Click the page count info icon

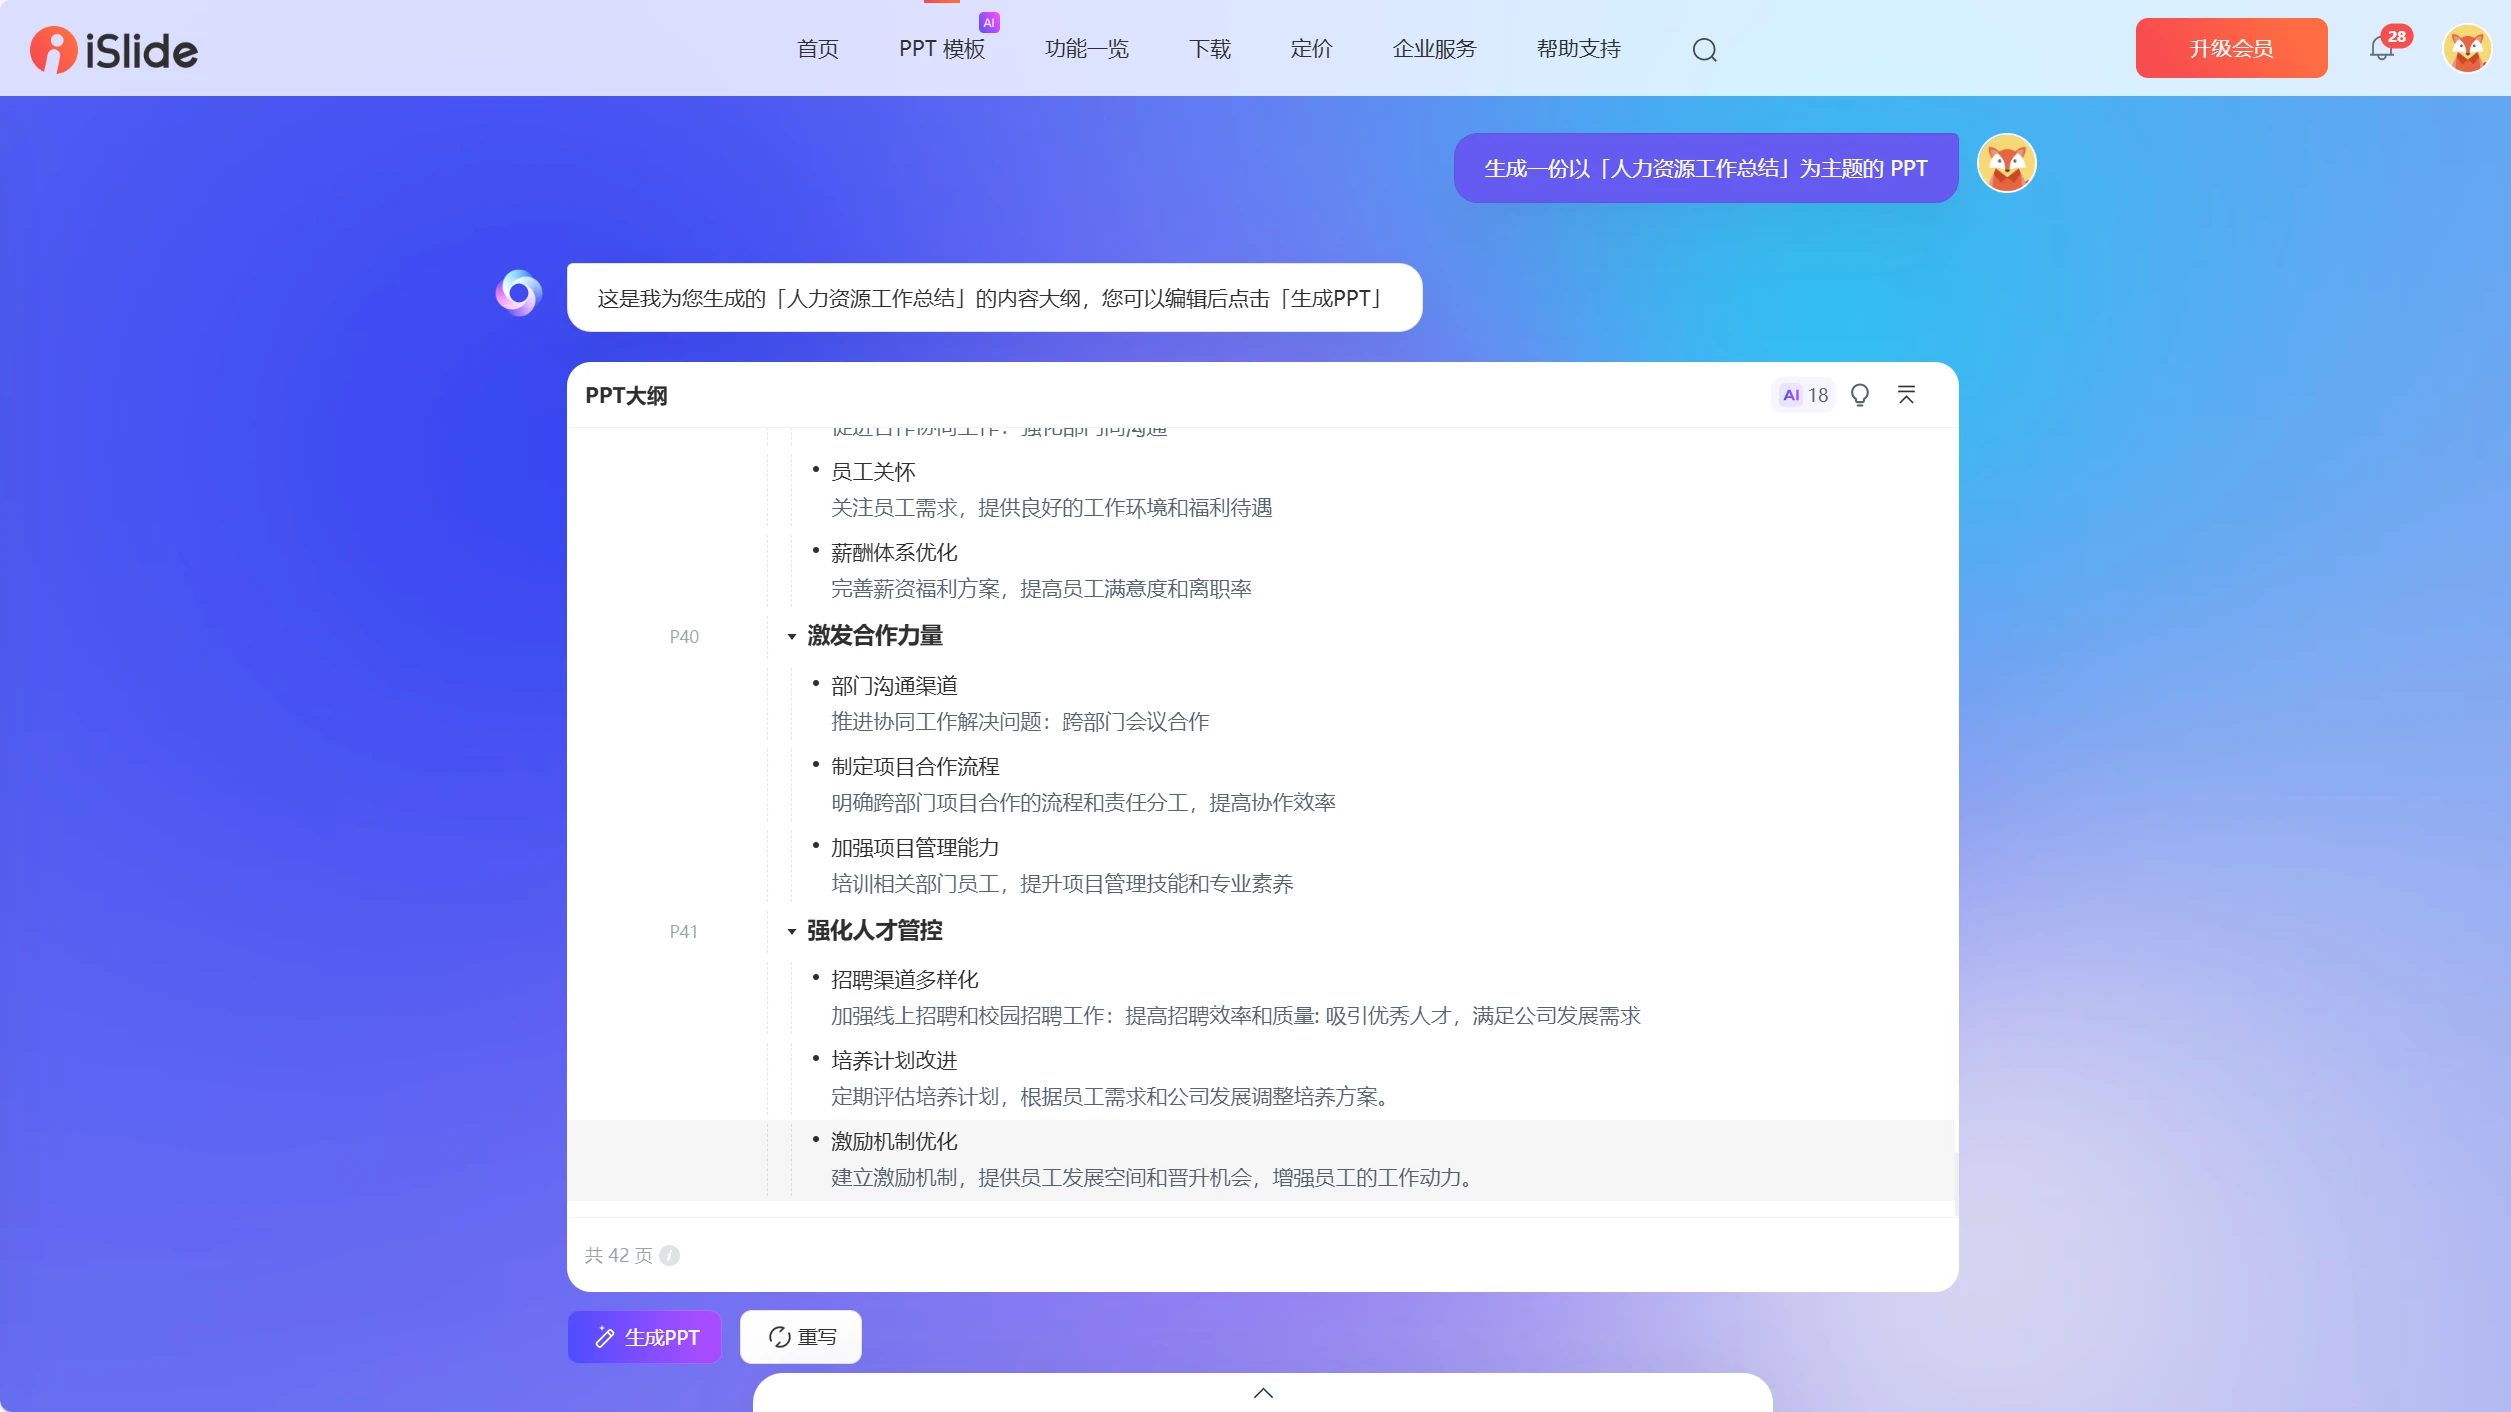(670, 1255)
